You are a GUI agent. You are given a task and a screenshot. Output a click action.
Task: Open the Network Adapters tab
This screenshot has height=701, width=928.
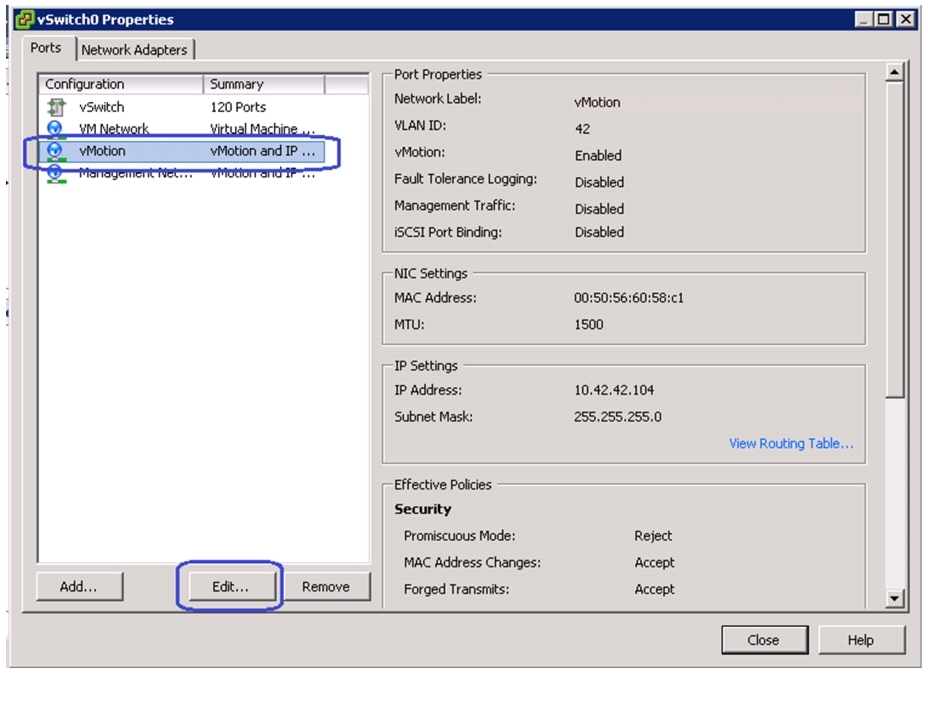[134, 50]
